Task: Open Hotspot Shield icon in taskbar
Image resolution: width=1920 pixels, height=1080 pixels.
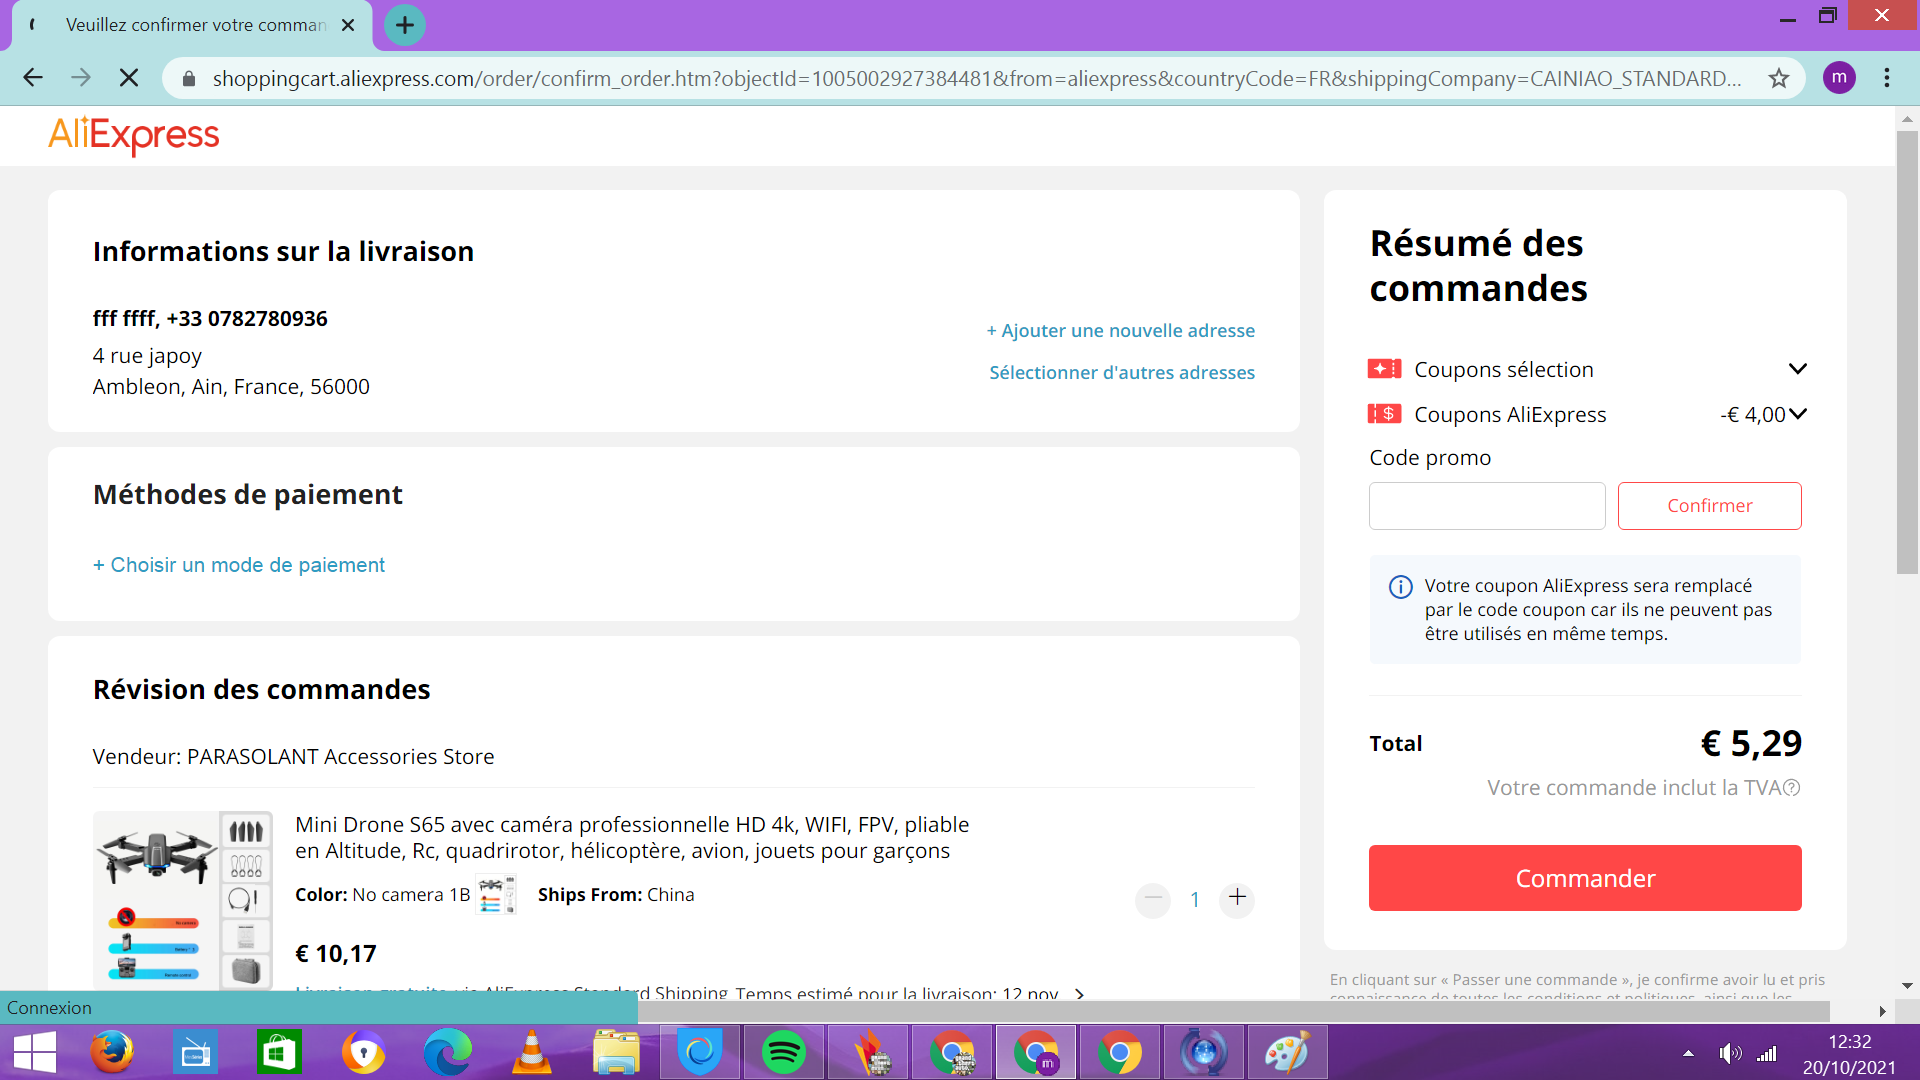Action: (x=699, y=1053)
